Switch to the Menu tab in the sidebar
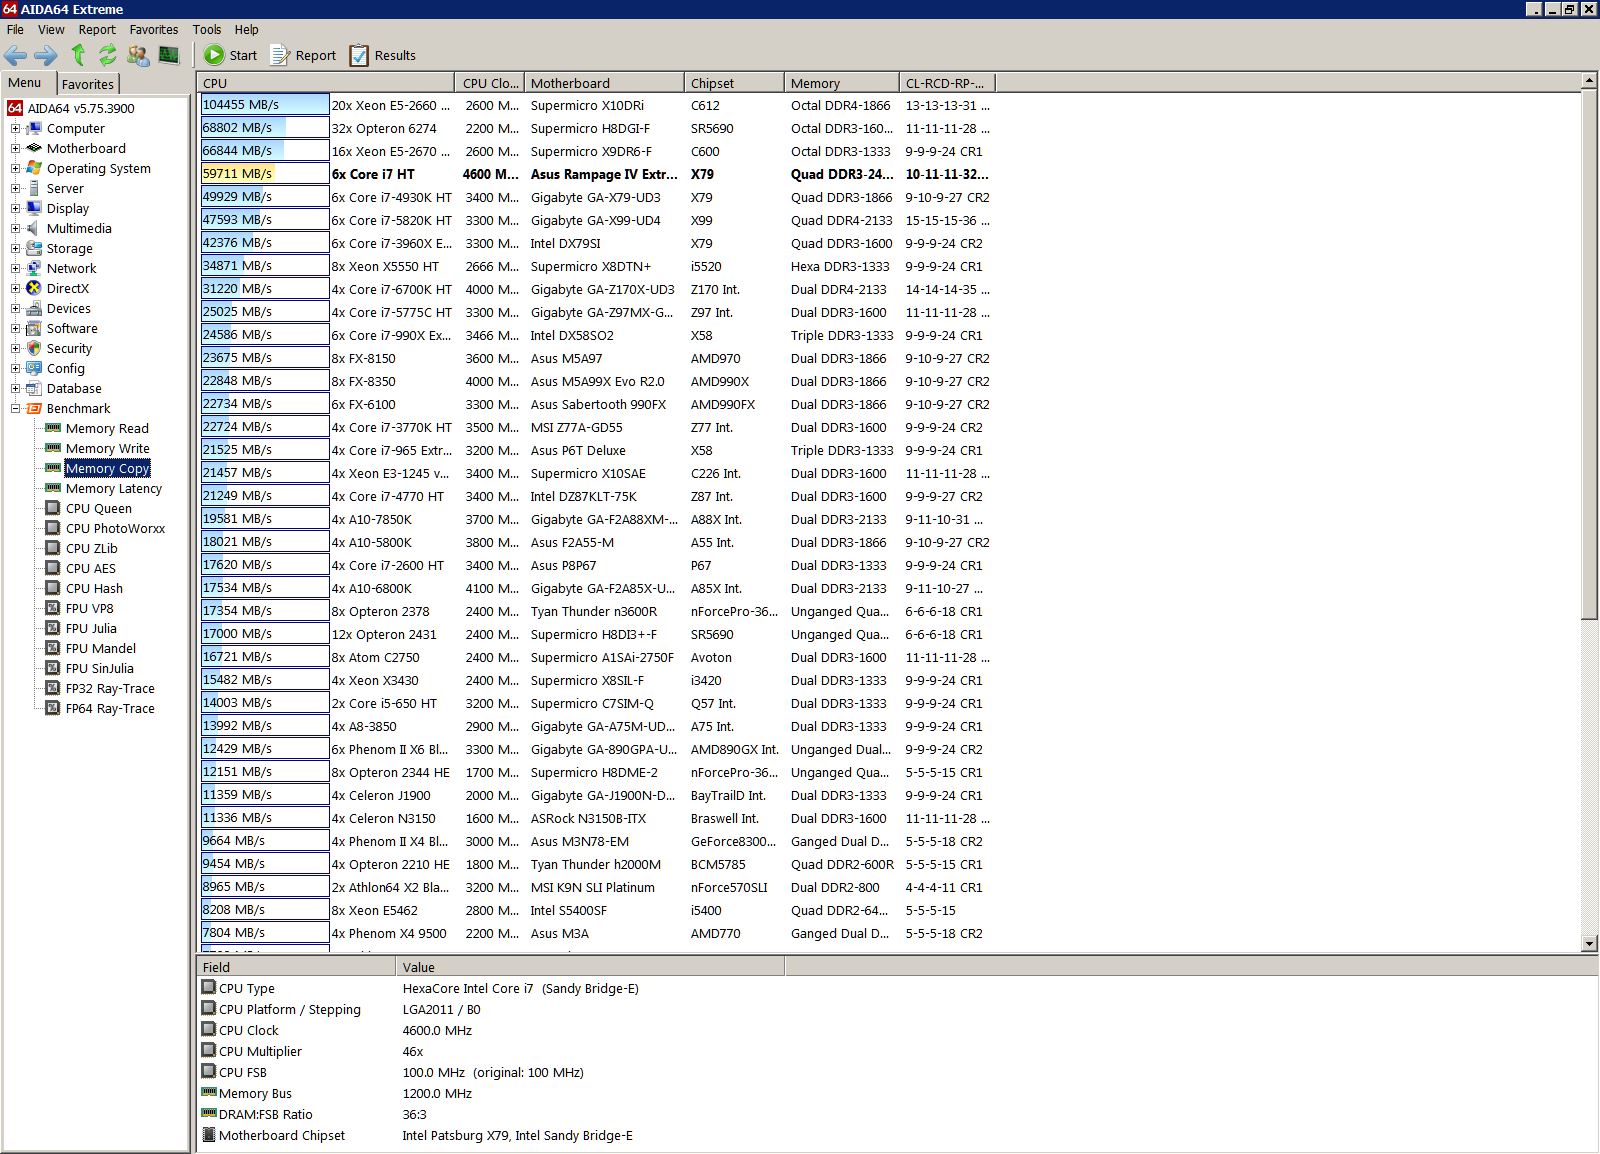Viewport: 1600px width, 1154px height. tap(27, 83)
